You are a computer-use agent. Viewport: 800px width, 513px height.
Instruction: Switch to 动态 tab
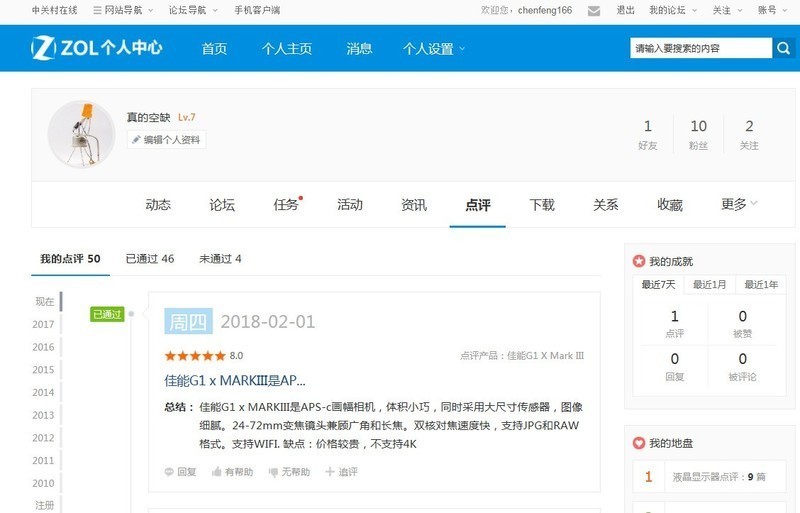[x=158, y=205]
